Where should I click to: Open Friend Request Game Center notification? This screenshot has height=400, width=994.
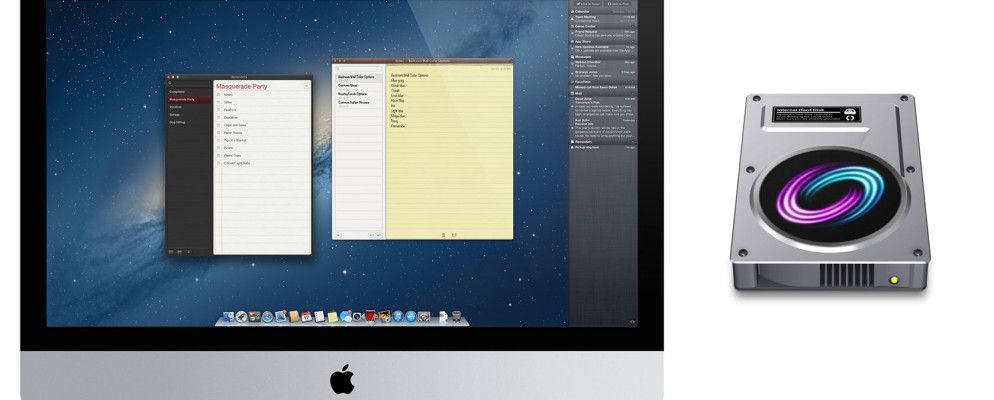click(603, 34)
